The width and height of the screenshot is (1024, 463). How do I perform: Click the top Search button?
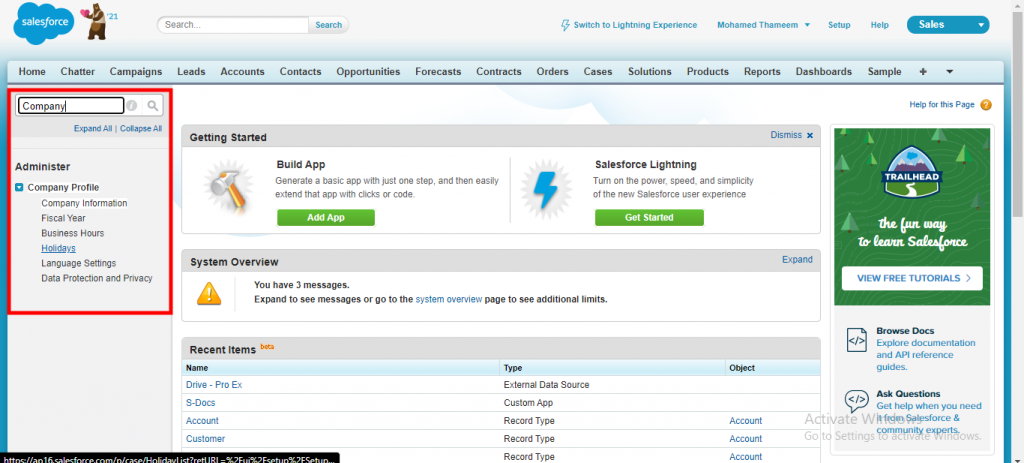tap(328, 25)
